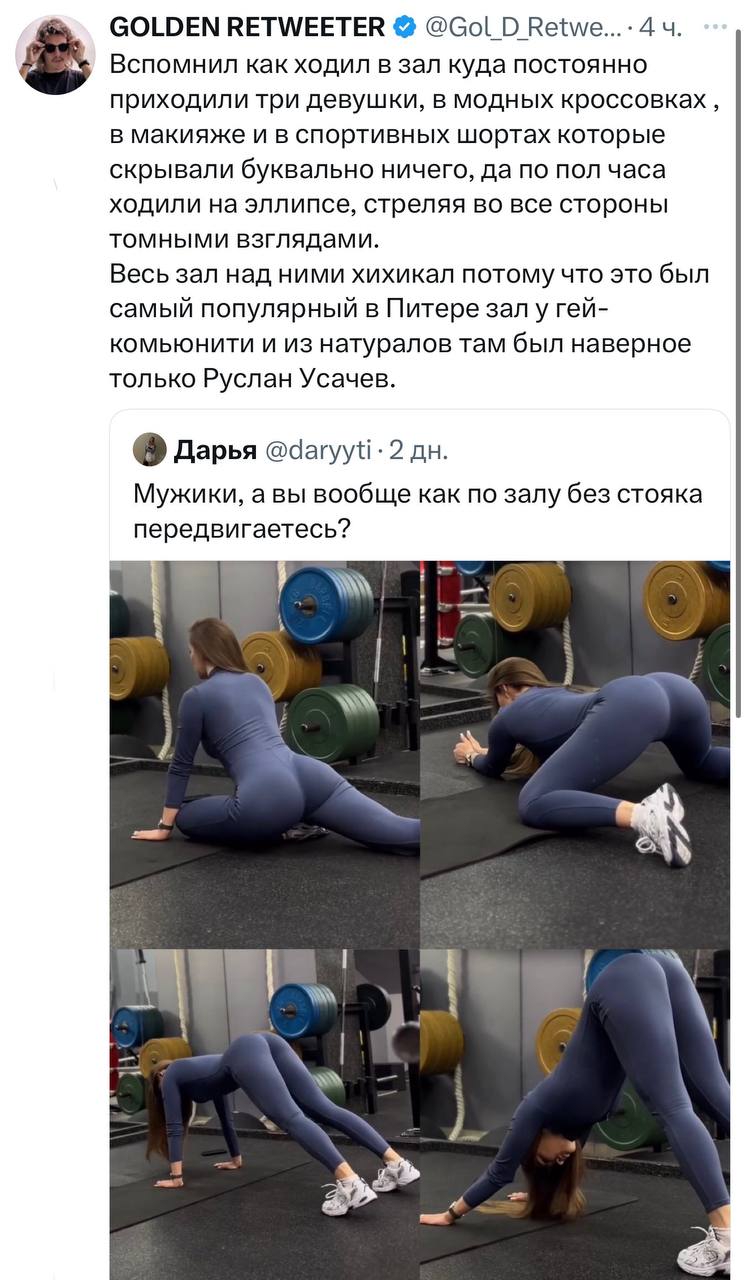Open the three-dot more options menu

[715, 27]
